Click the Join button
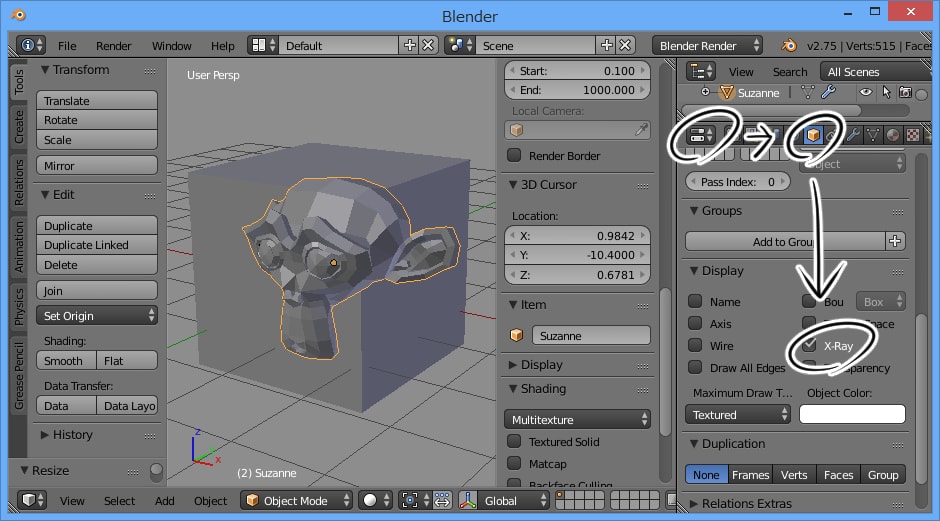Screen dimensions: 940x521 pyautogui.click(x=97, y=290)
